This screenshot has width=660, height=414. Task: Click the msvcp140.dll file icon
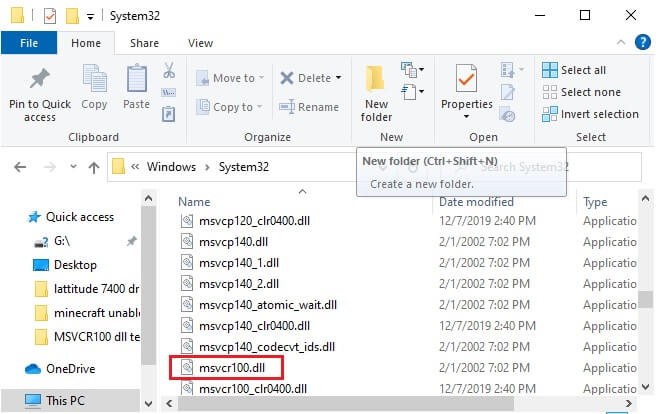pos(187,242)
